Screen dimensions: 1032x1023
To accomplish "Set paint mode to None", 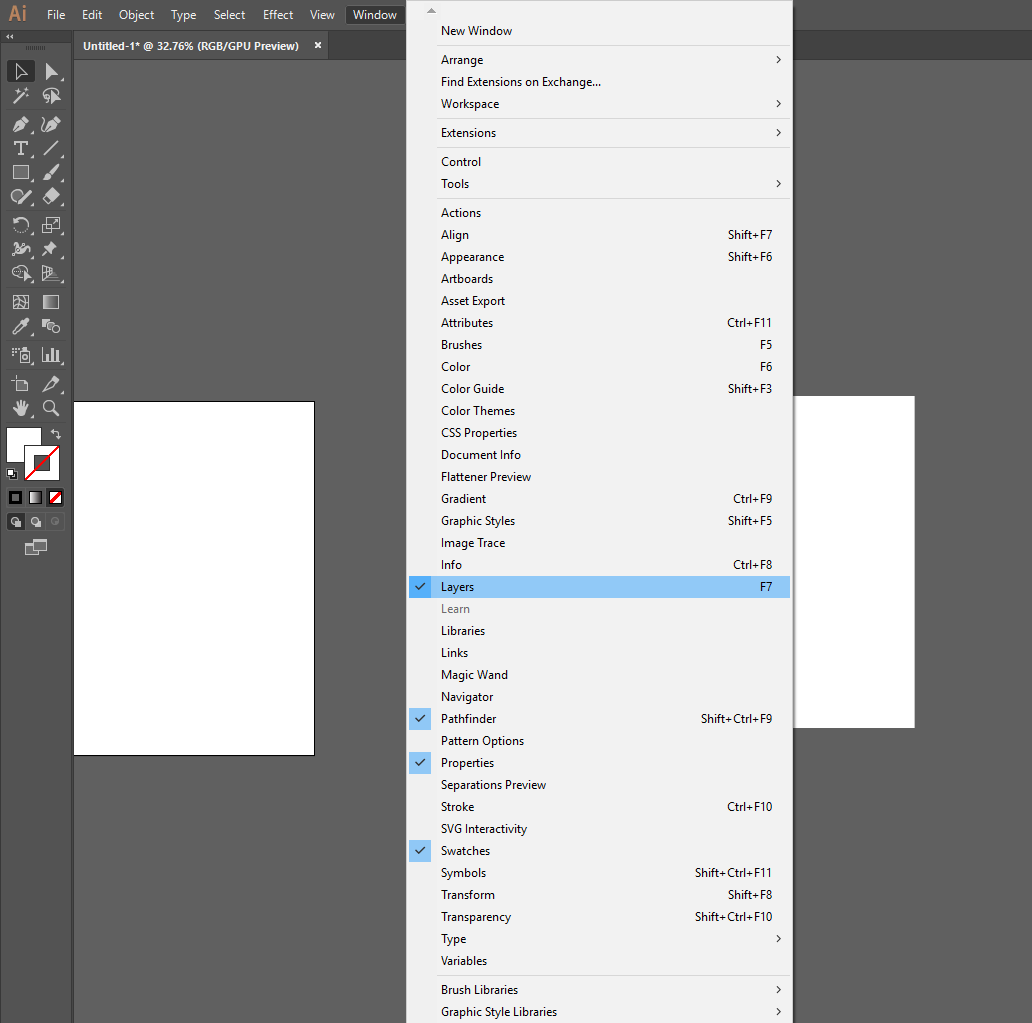I will pyautogui.click(x=55, y=498).
